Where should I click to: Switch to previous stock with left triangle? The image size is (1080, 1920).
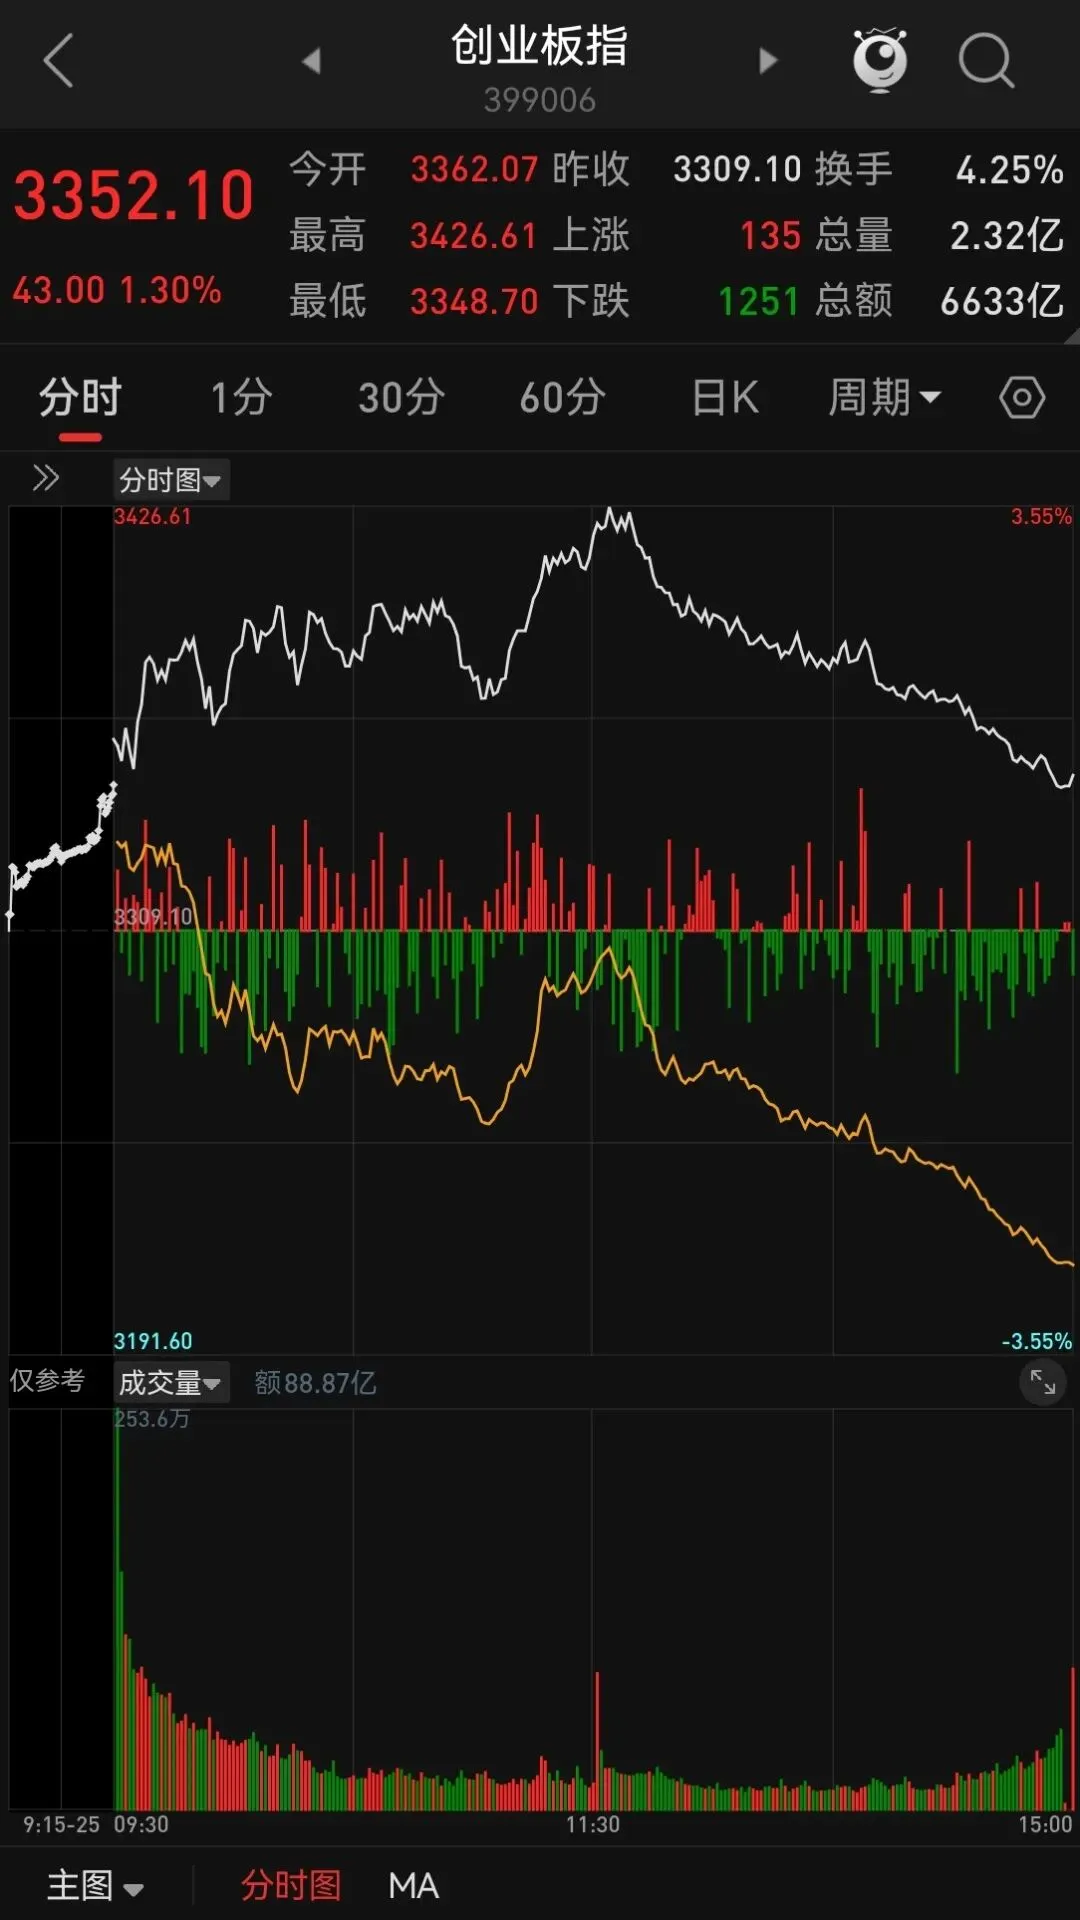[x=312, y=61]
